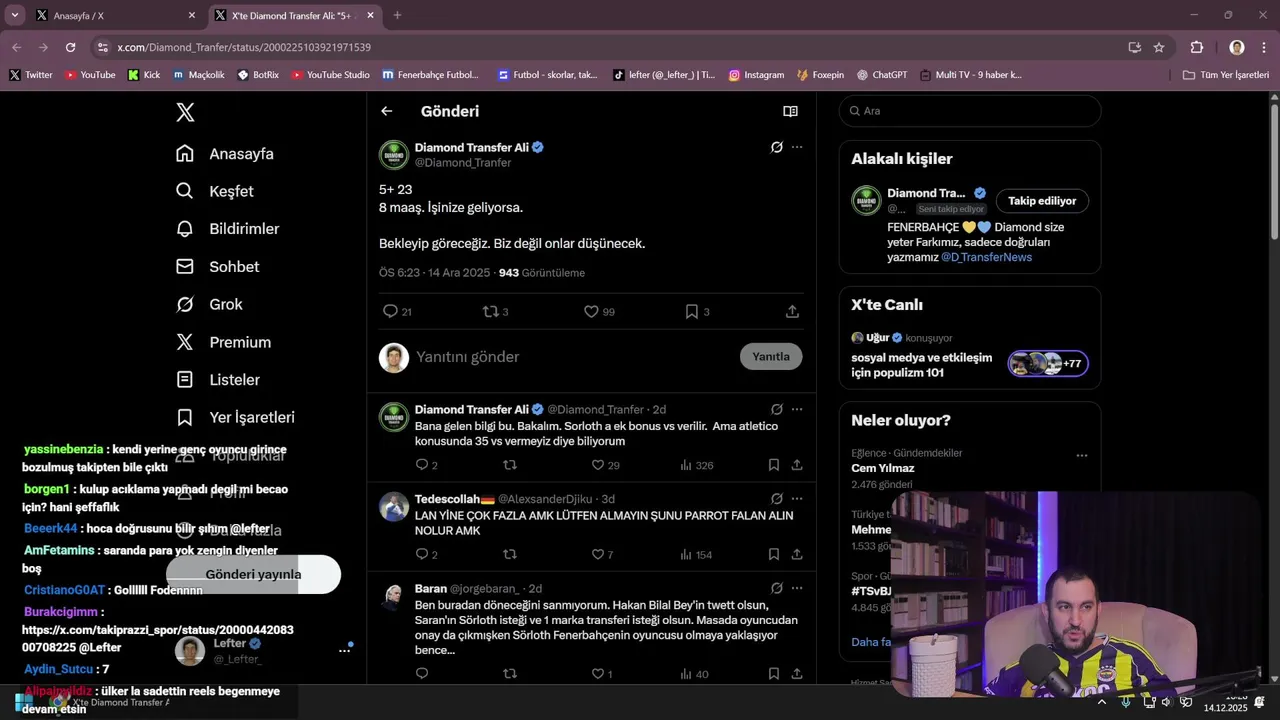View analytics showing 154 views
The width and height of the screenshot is (1280, 720).
point(696,554)
